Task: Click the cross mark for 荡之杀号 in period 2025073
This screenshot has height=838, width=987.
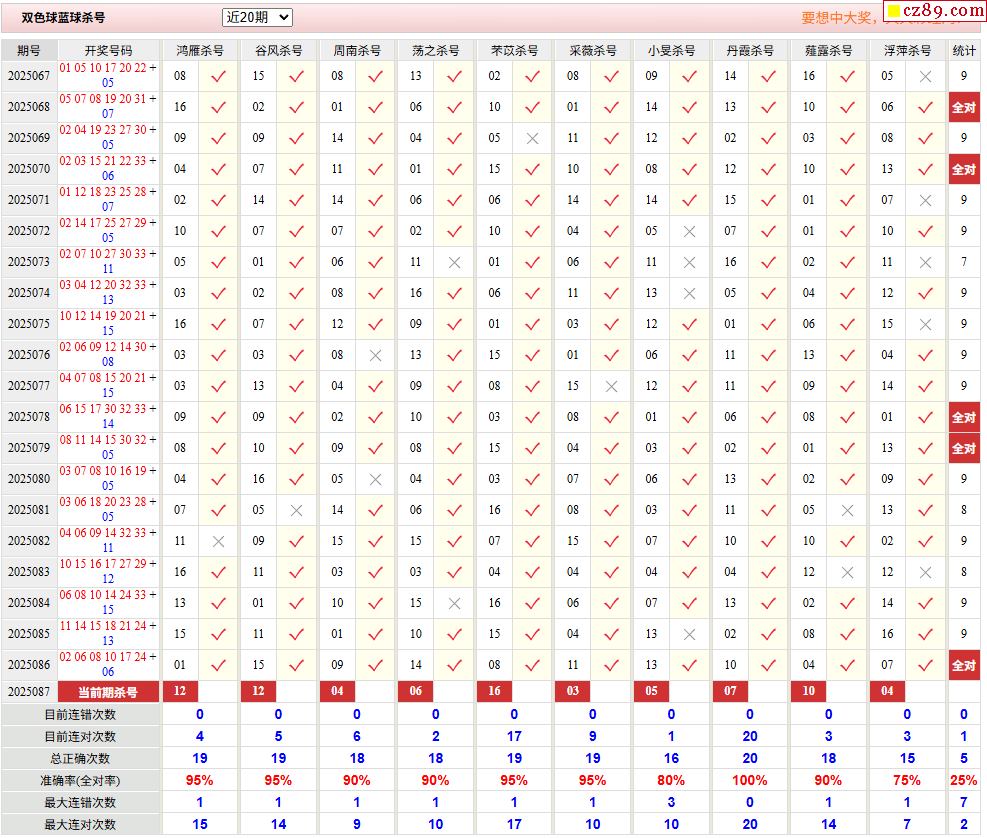Action: [x=454, y=263]
